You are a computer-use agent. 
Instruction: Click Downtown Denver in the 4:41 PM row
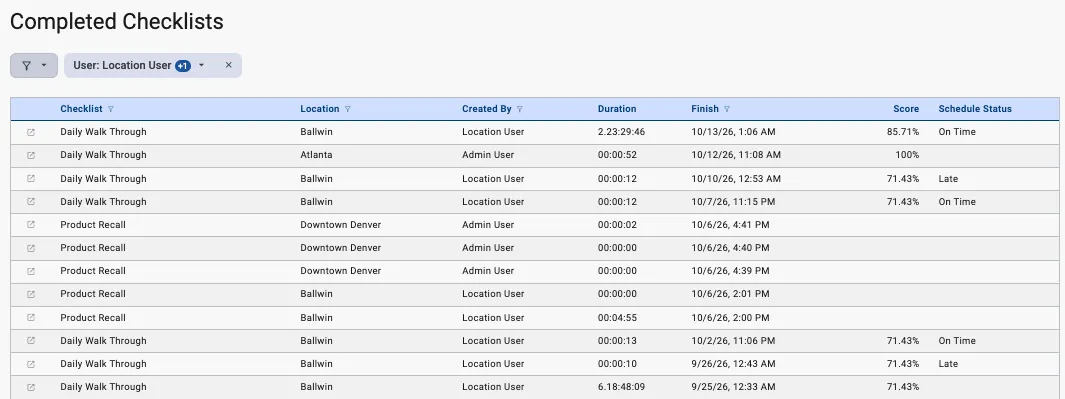pos(340,225)
